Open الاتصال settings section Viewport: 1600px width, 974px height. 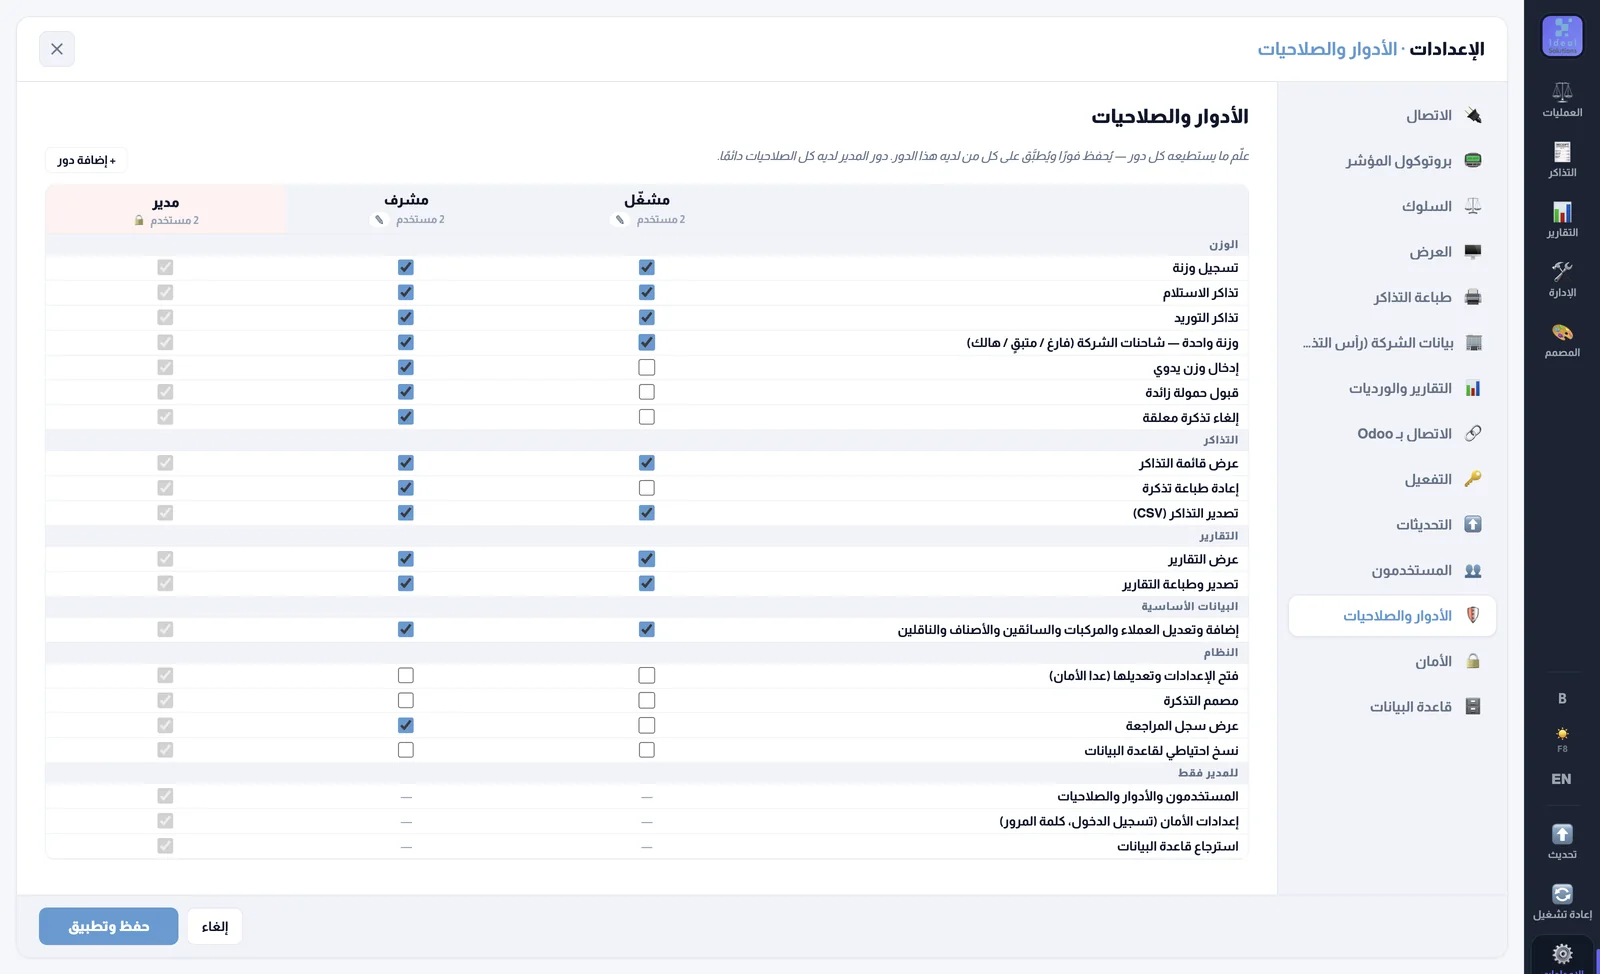1392,115
